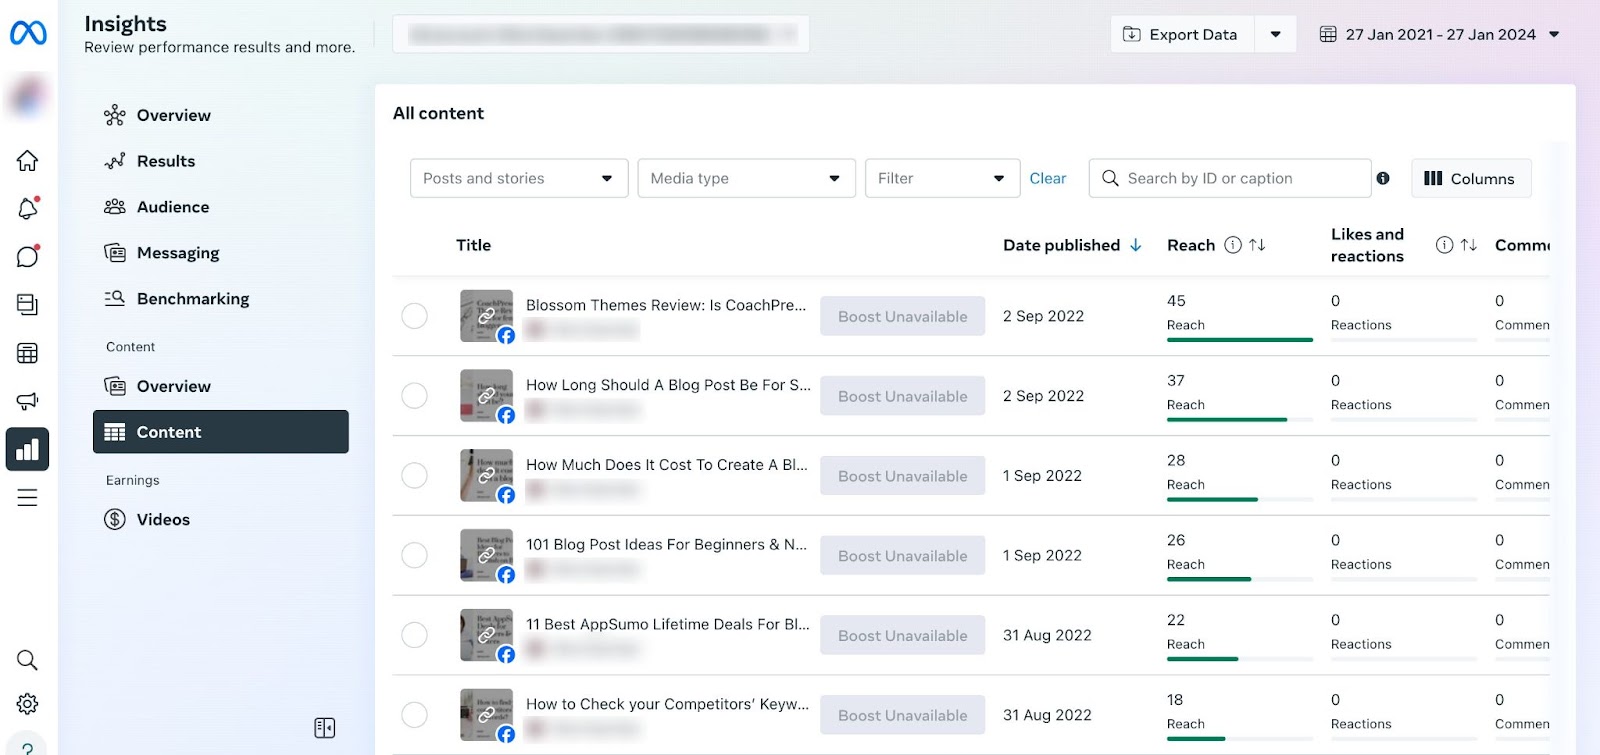Open the Blossom Themes Review post thumbnail
1600x755 pixels.
click(x=486, y=316)
